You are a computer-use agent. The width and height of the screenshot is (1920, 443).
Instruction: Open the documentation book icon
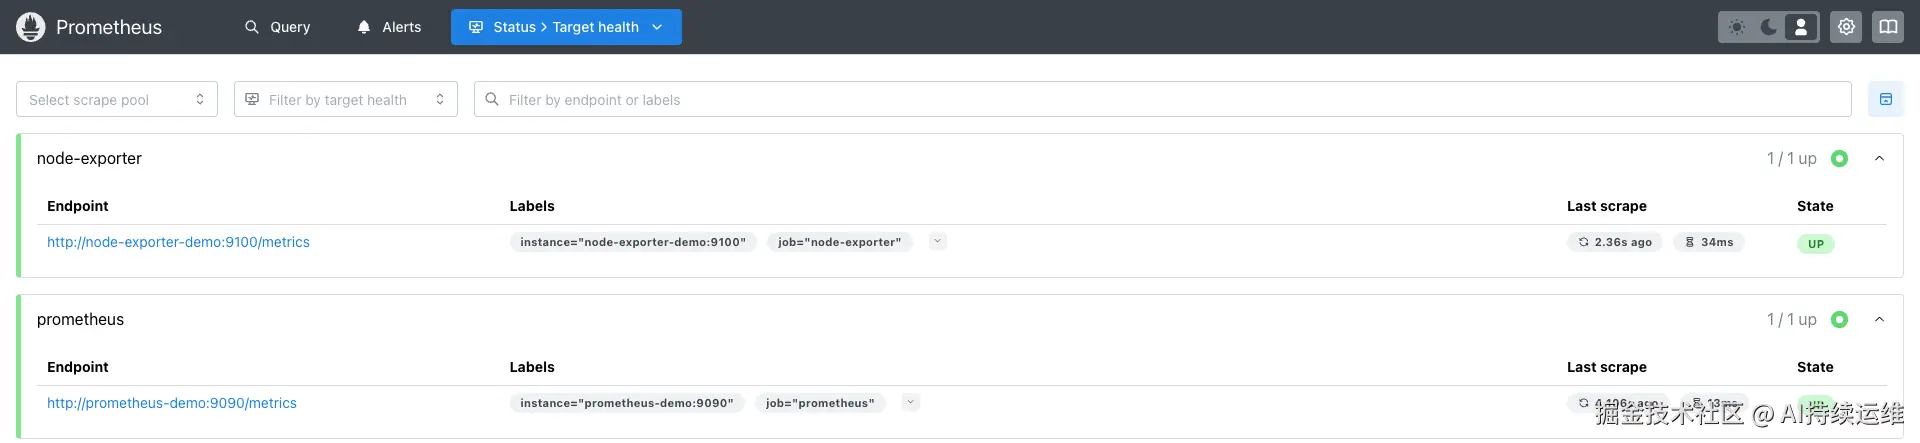click(1888, 27)
